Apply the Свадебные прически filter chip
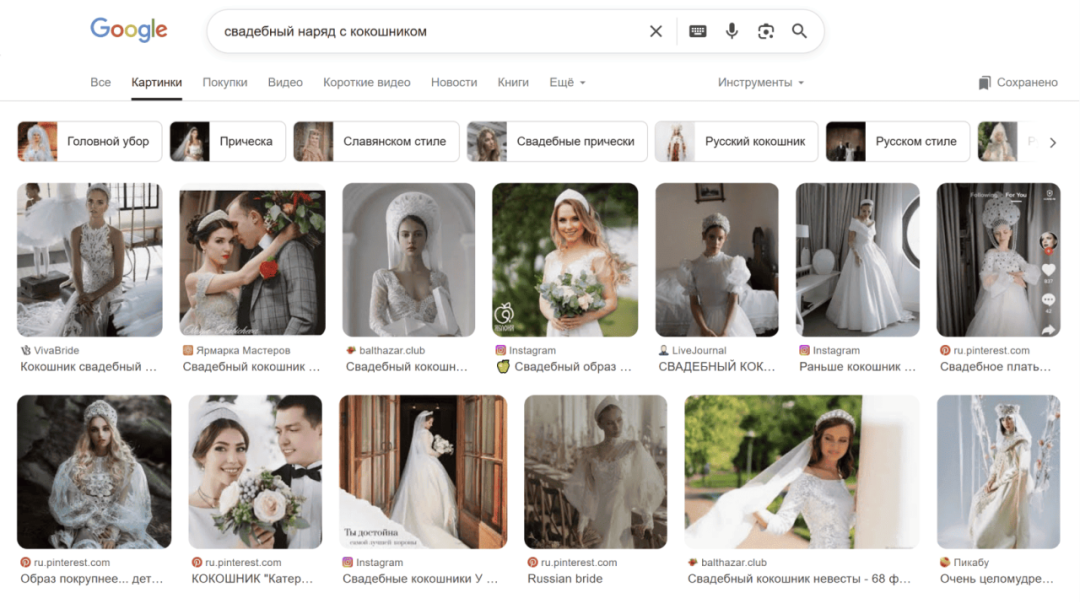 pyautogui.click(x=557, y=142)
